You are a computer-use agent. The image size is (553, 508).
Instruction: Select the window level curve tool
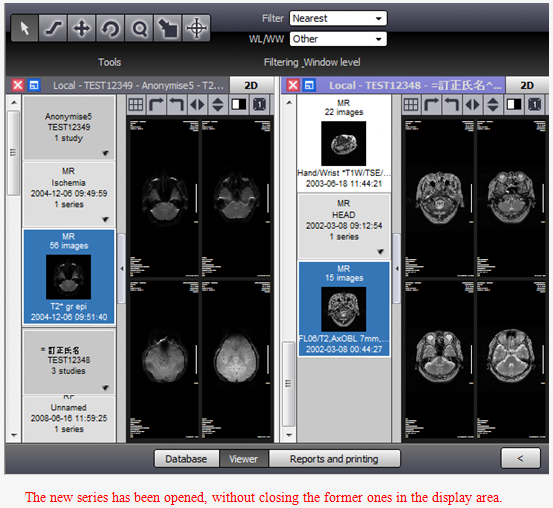click(53, 28)
